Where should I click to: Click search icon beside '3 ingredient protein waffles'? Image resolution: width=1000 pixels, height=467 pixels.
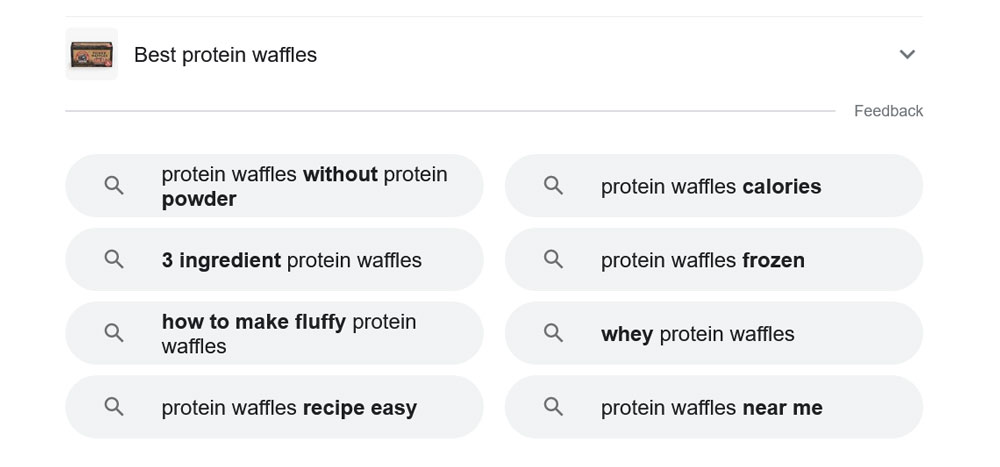(x=114, y=259)
